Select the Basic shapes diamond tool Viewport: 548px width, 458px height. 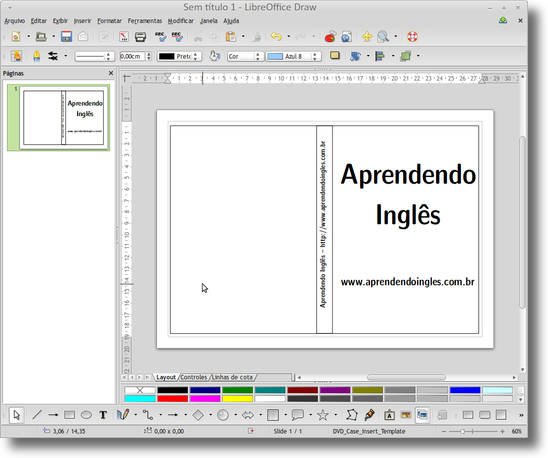click(x=198, y=415)
